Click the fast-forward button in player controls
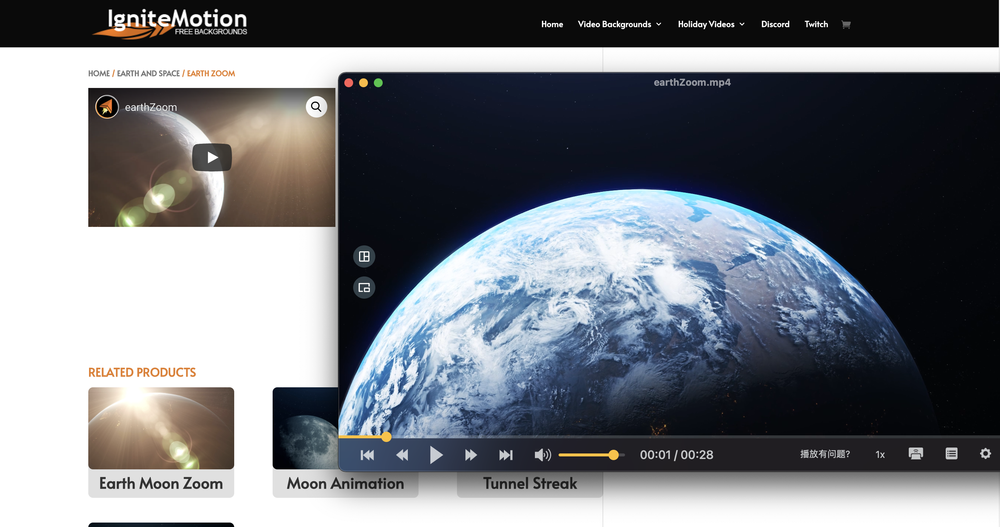Viewport: 1000px width, 527px height. coord(471,455)
